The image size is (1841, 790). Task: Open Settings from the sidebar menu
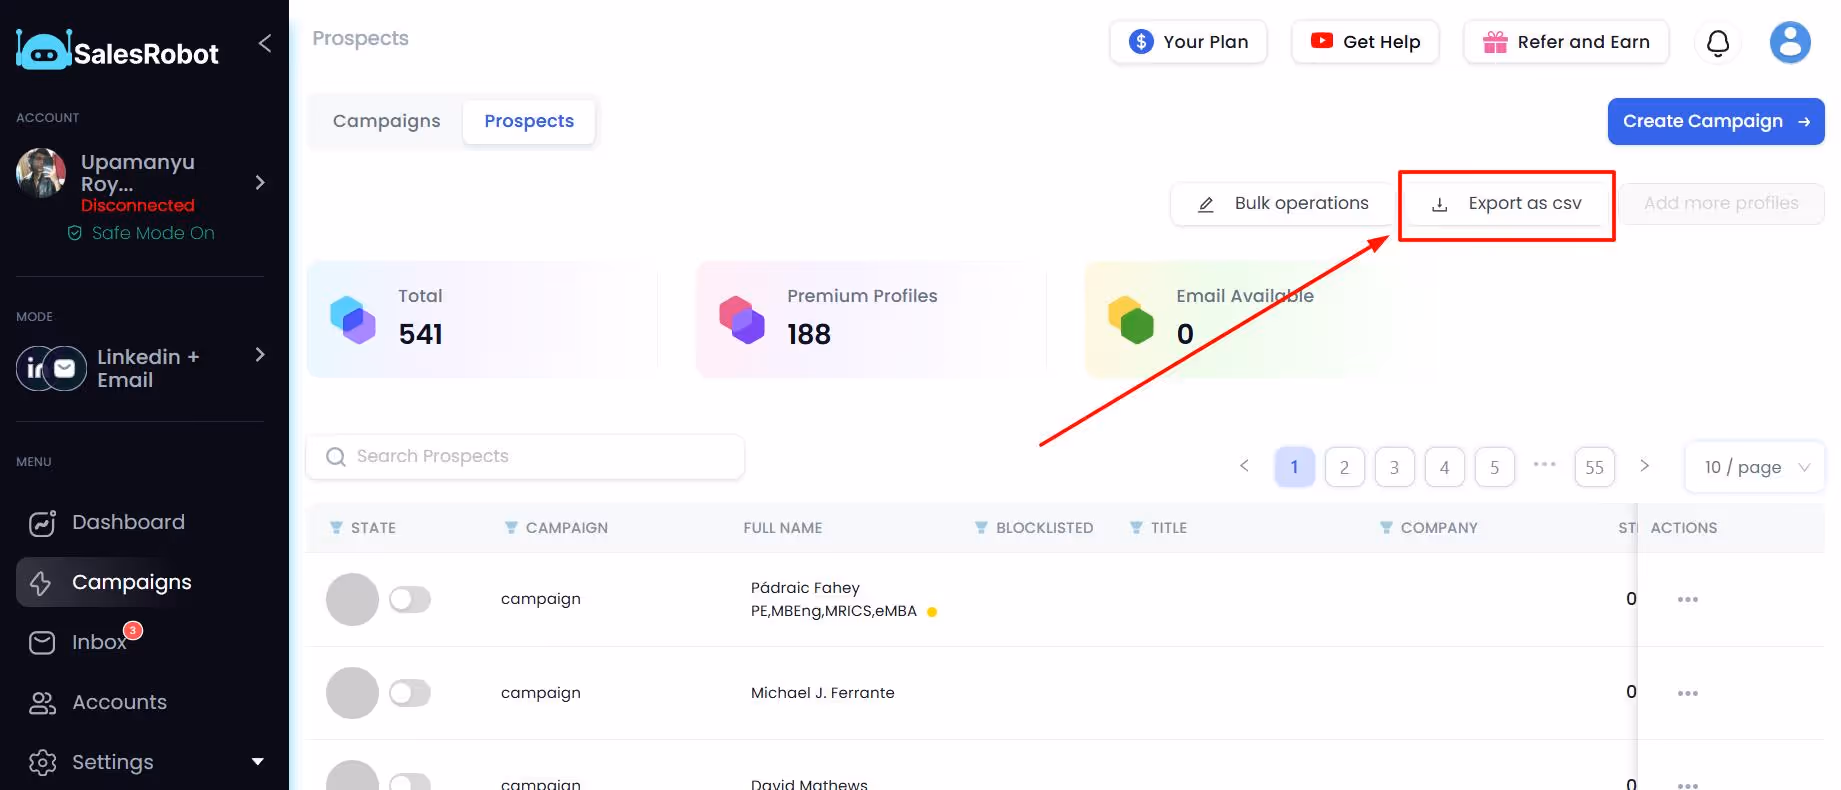pyautogui.click(x=113, y=763)
